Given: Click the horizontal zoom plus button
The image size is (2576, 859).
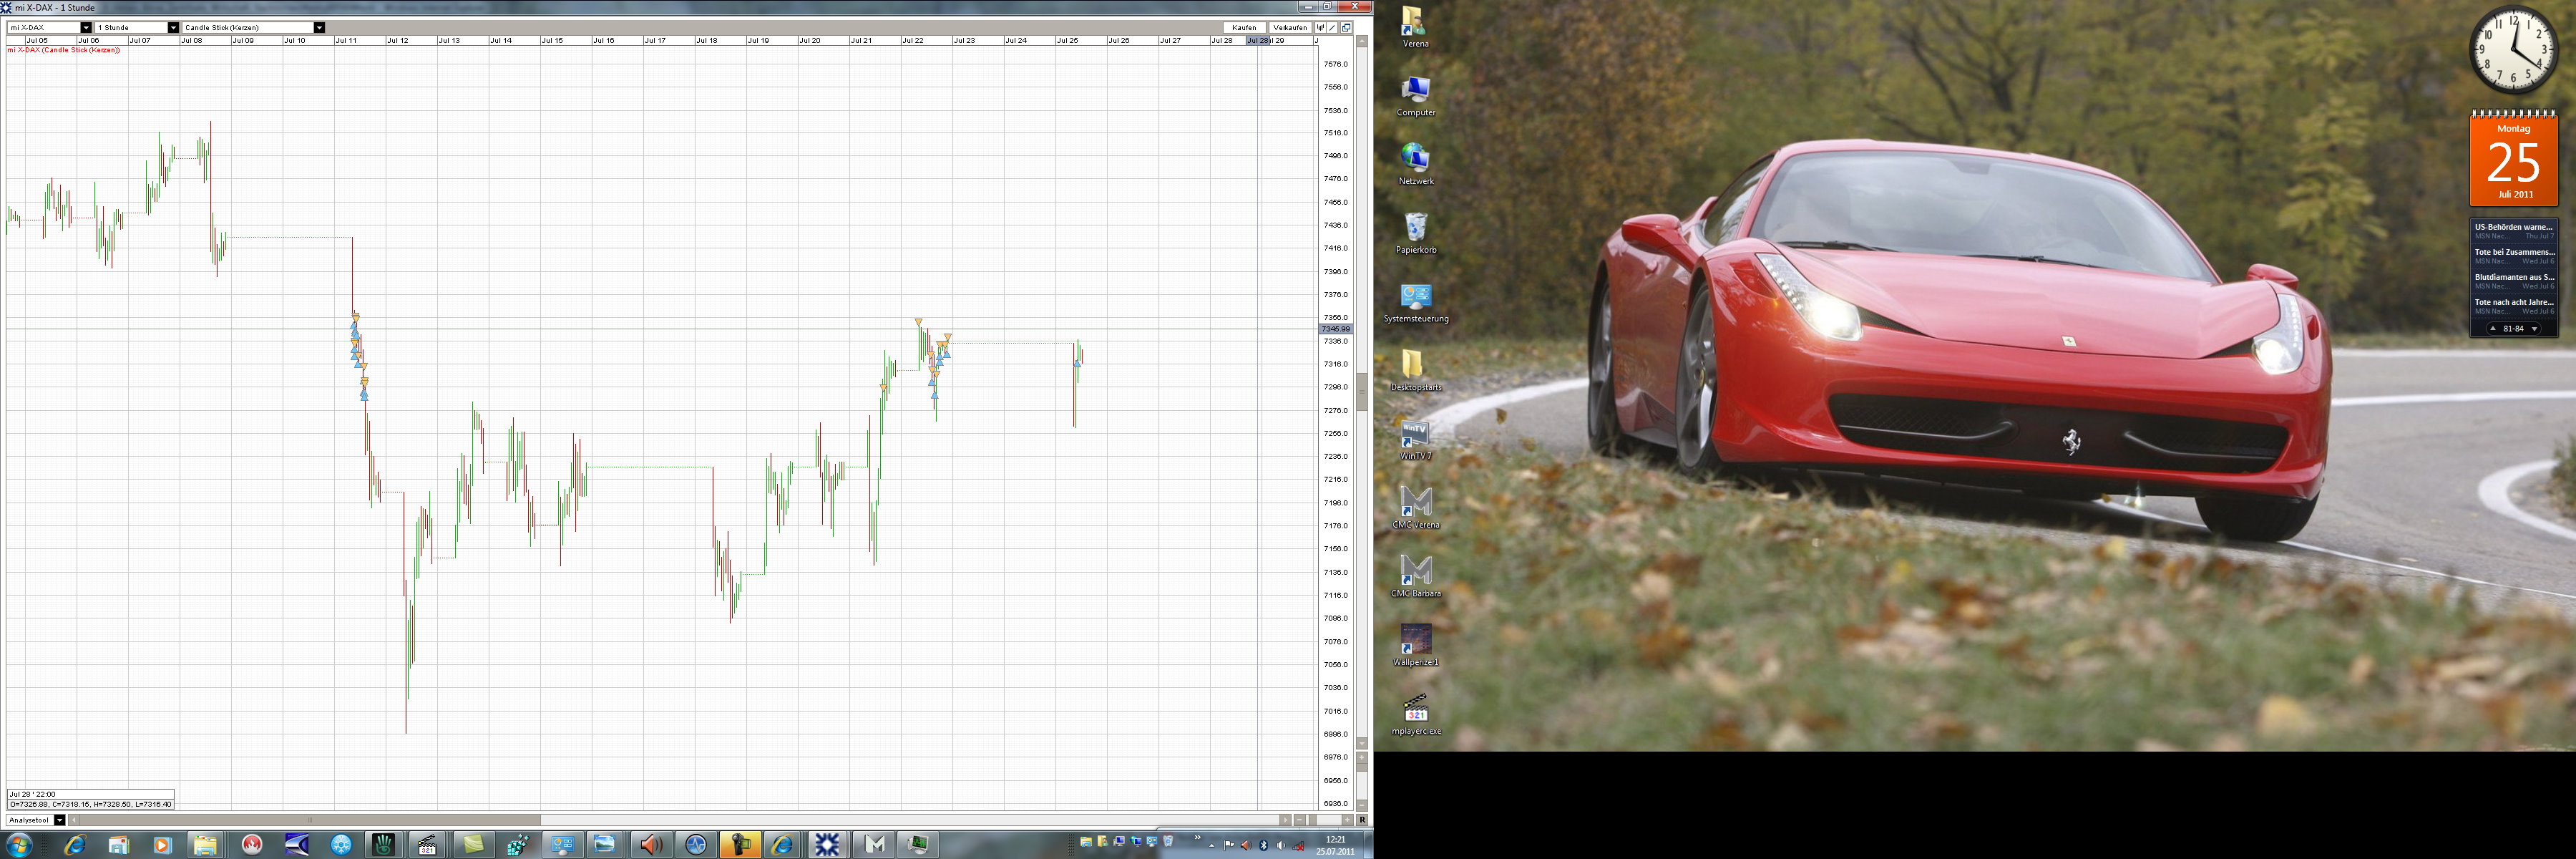Looking at the screenshot, I should [1347, 820].
